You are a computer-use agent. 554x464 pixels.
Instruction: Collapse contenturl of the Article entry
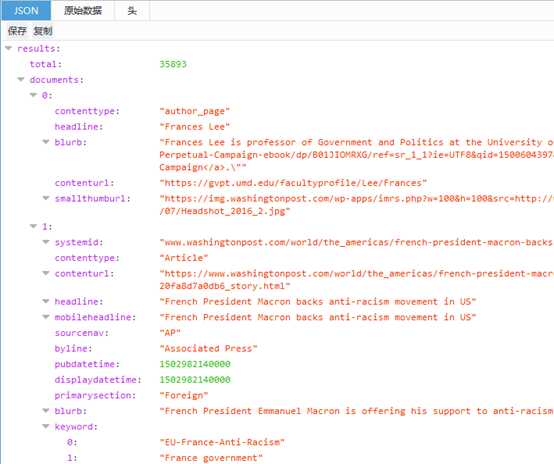(46, 273)
